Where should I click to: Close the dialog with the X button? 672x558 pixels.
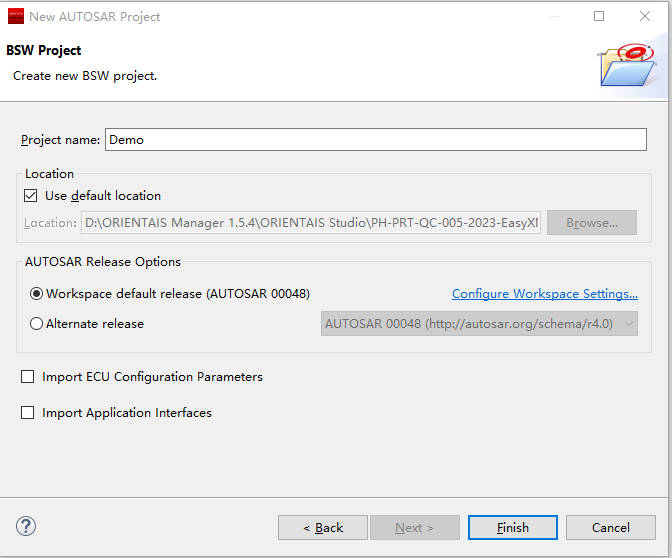pyautogui.click(x=645, y=16)
